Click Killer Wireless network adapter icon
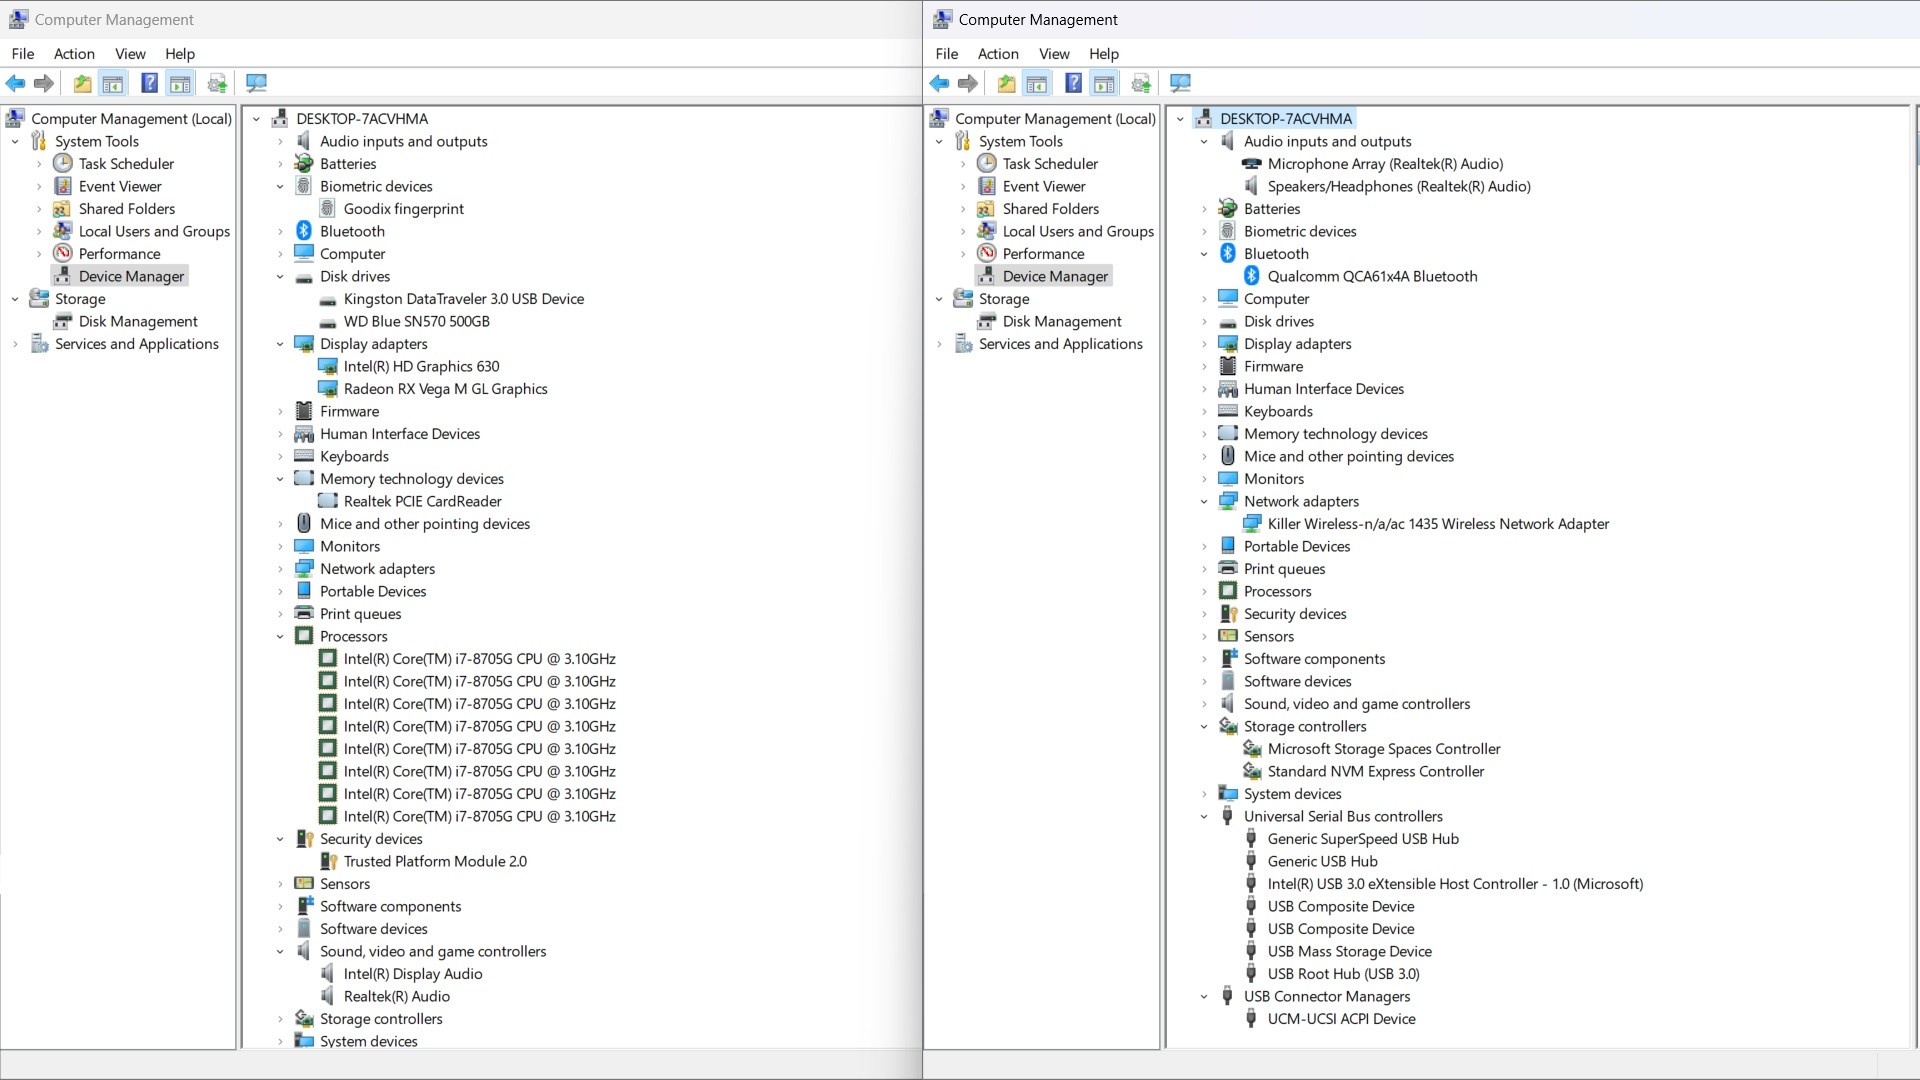 click(1251, 524)
